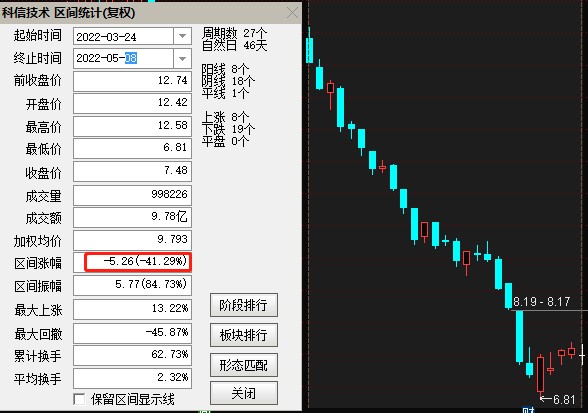Click the 形态匹配 button
The image size is (588, 413).
[x=244, y=365]
